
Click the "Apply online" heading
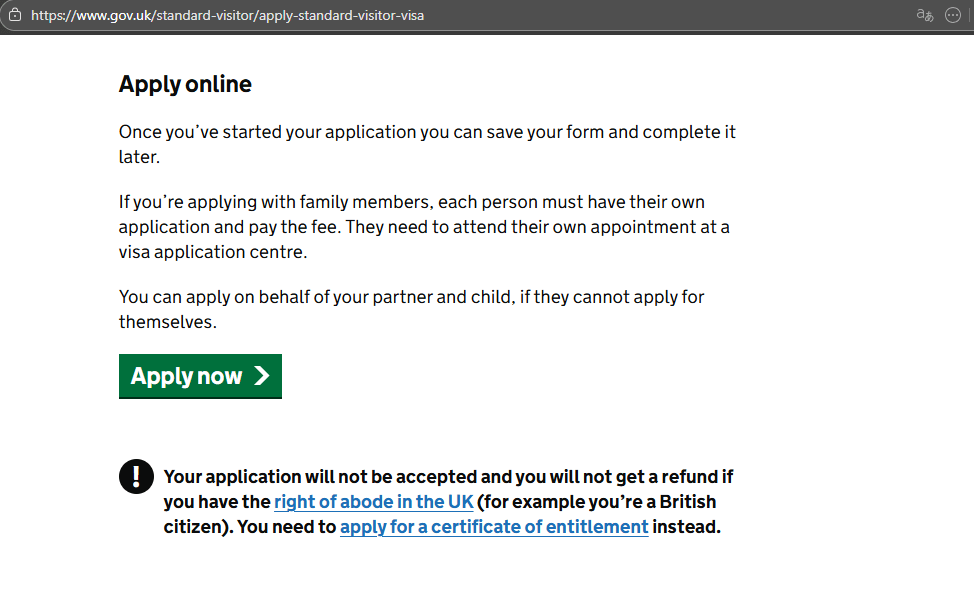pyautogui.click(x=185, y=84)
